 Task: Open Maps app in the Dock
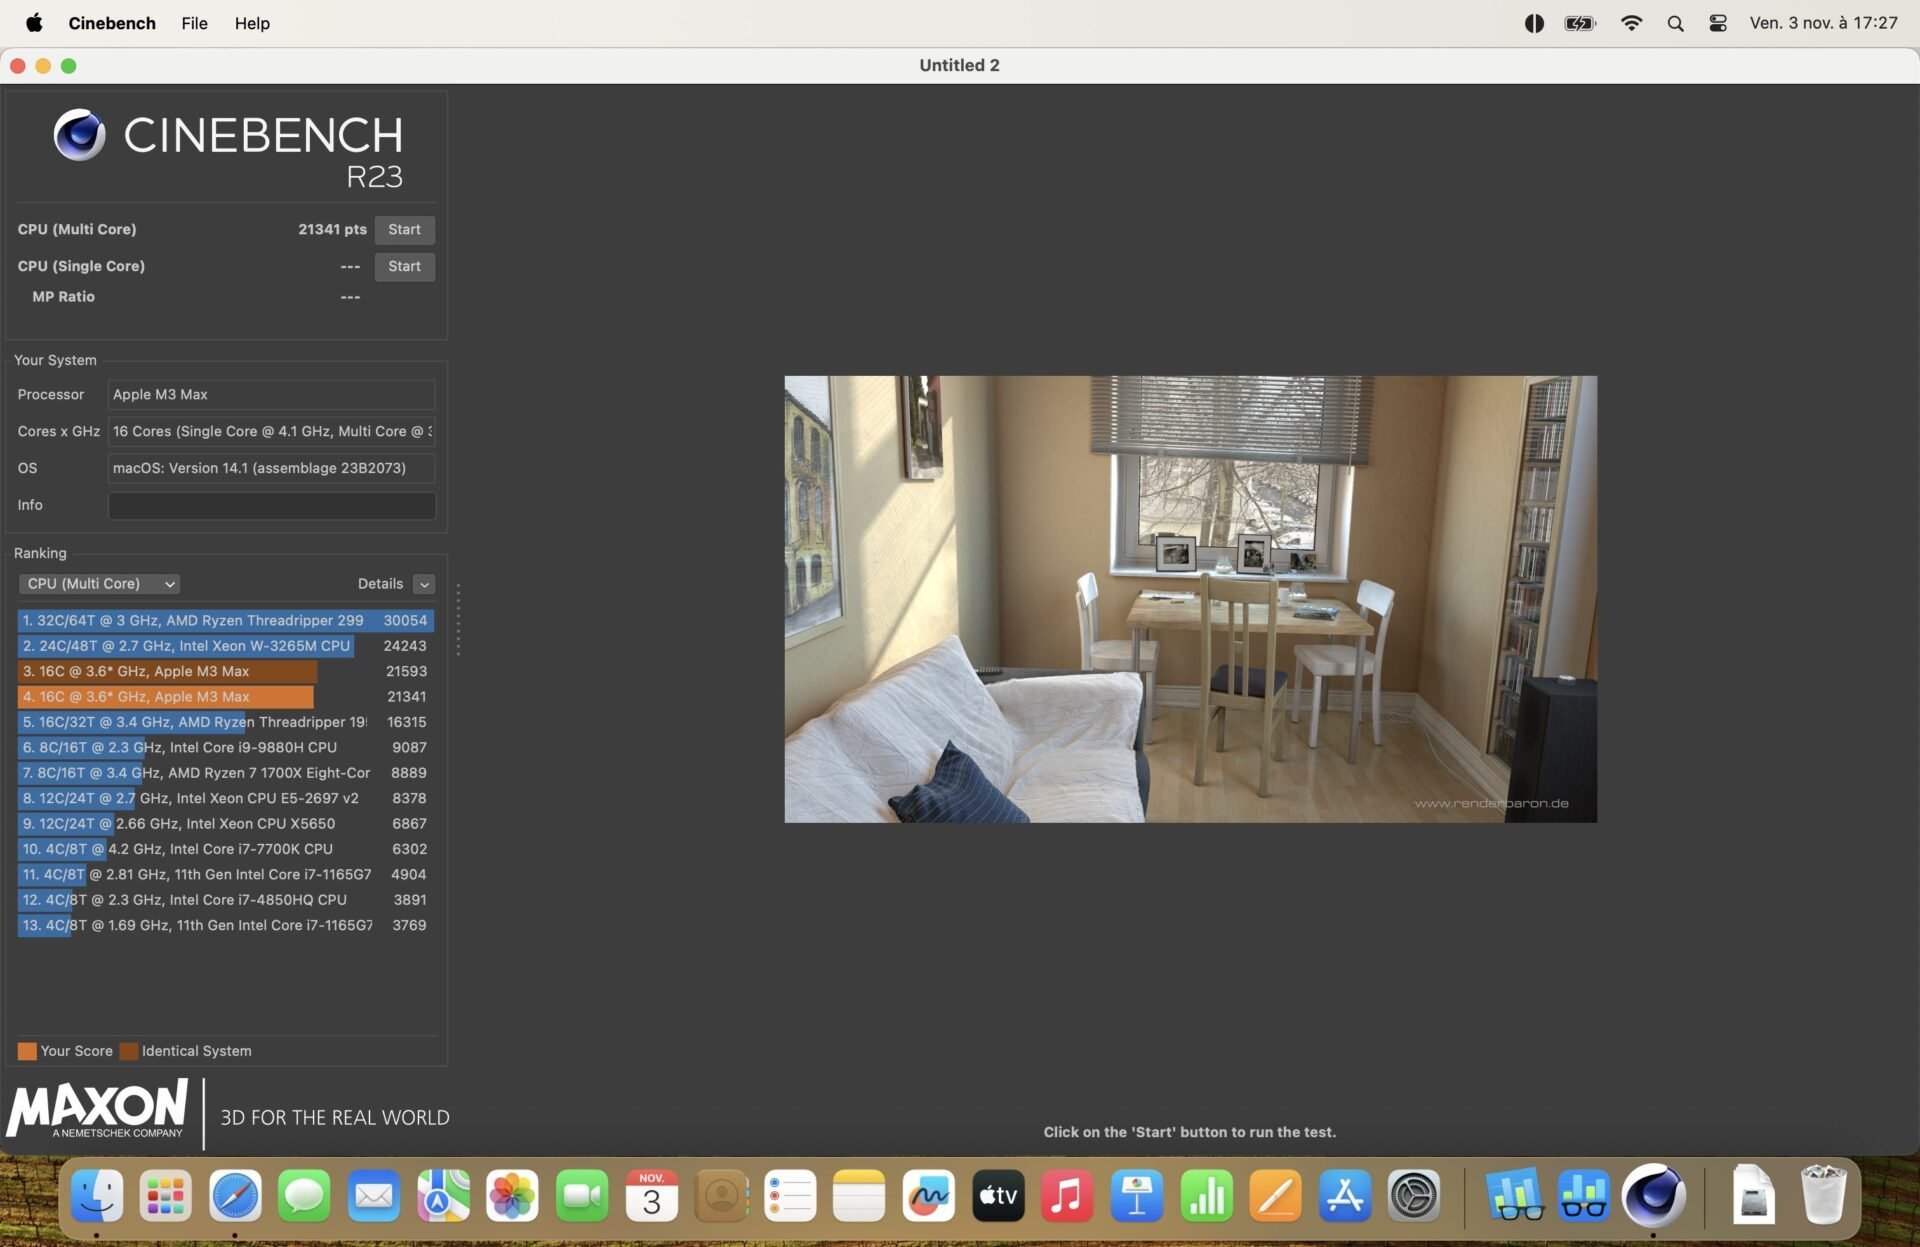click(443, 1196)
